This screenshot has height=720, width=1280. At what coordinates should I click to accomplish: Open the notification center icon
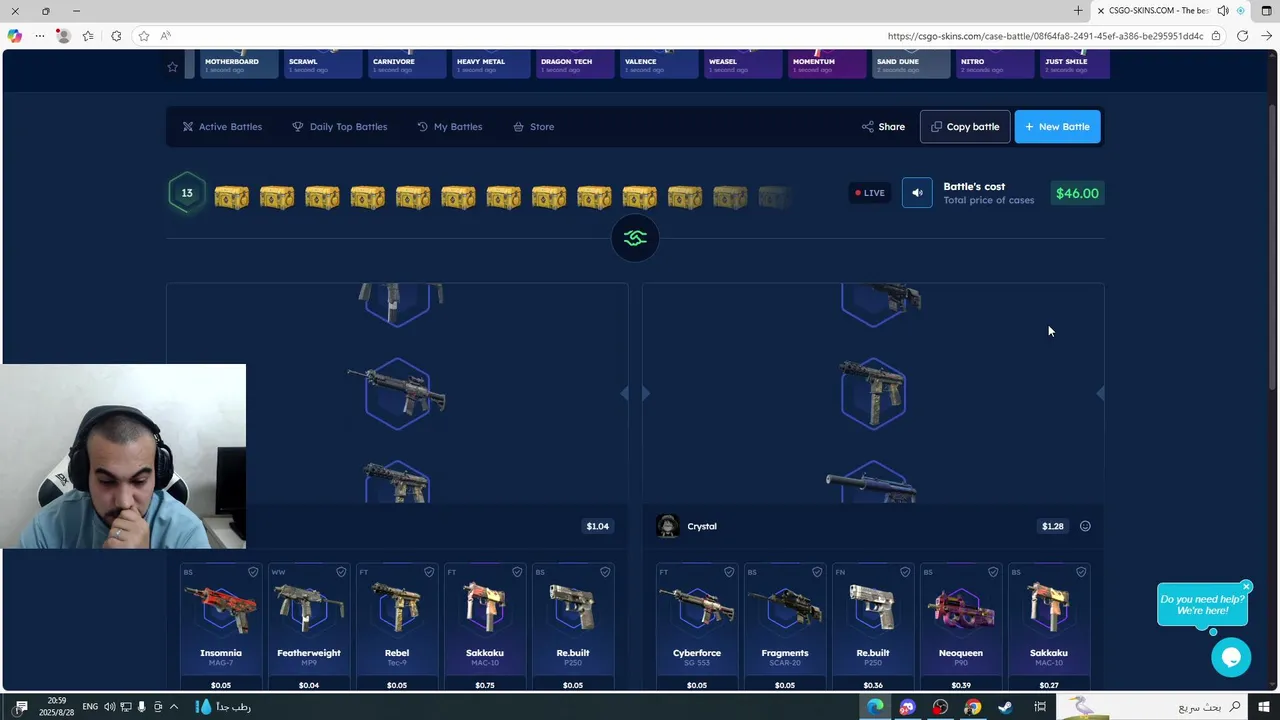(x=21, y=707)
